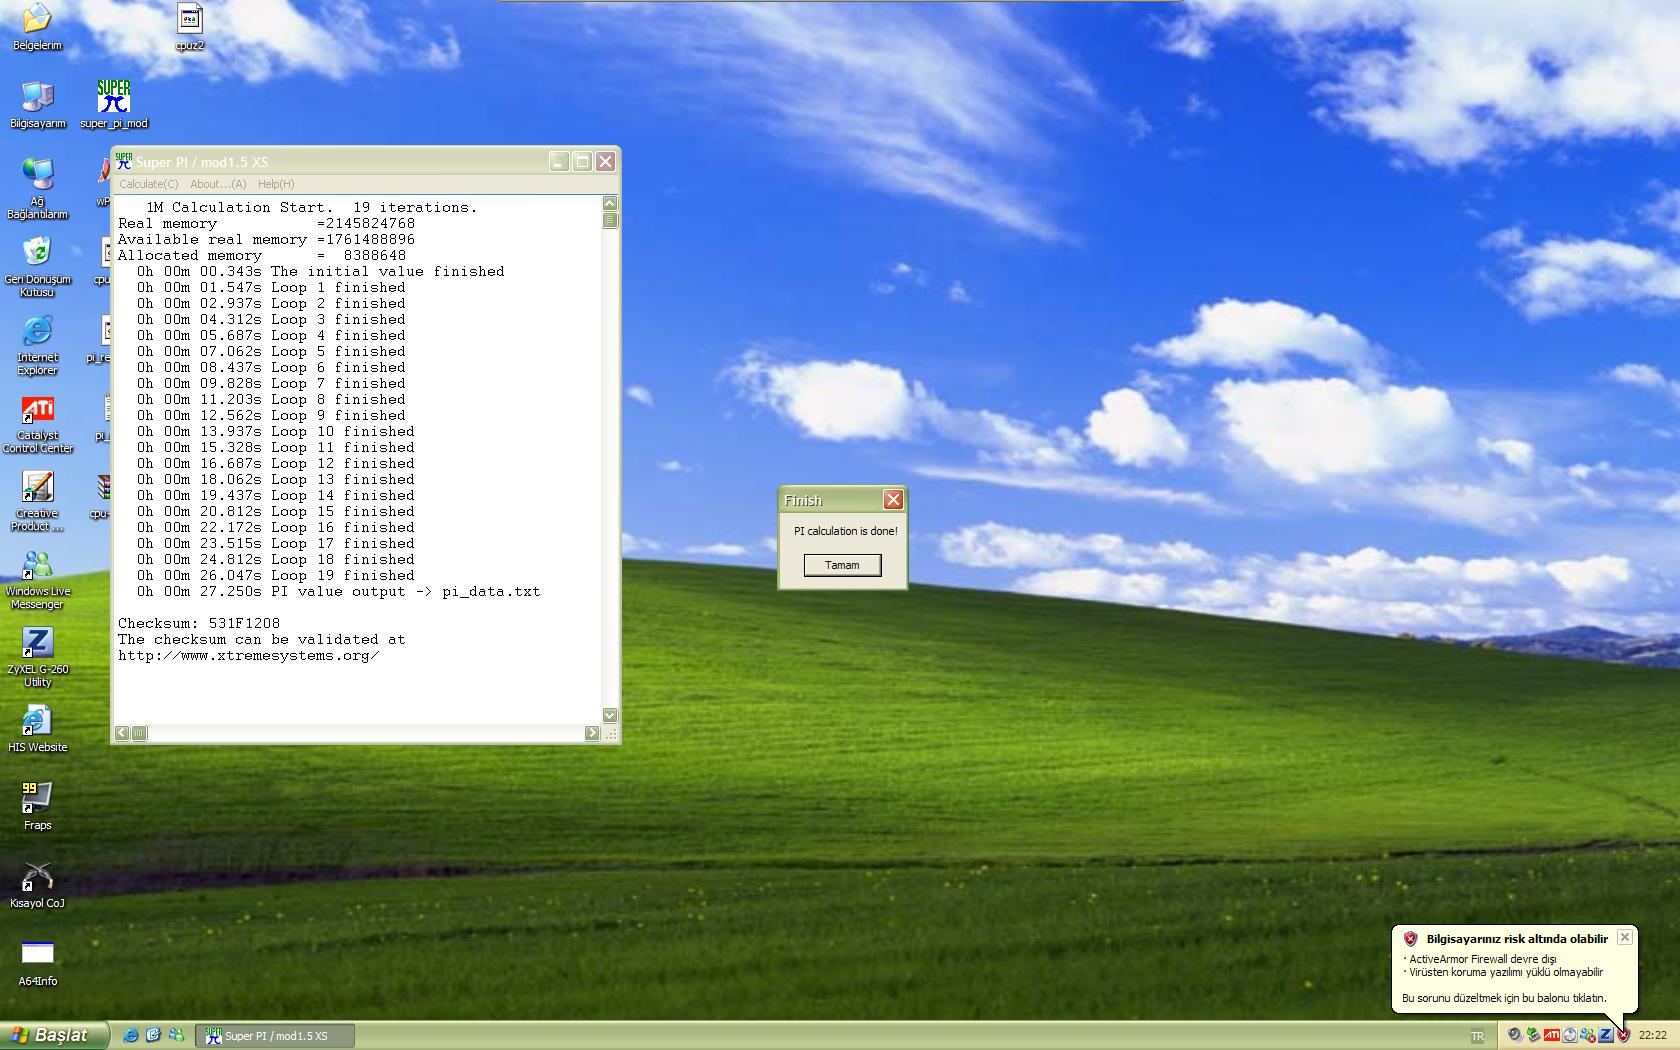Open the Help(H) menu

click(x=276, y=184)
